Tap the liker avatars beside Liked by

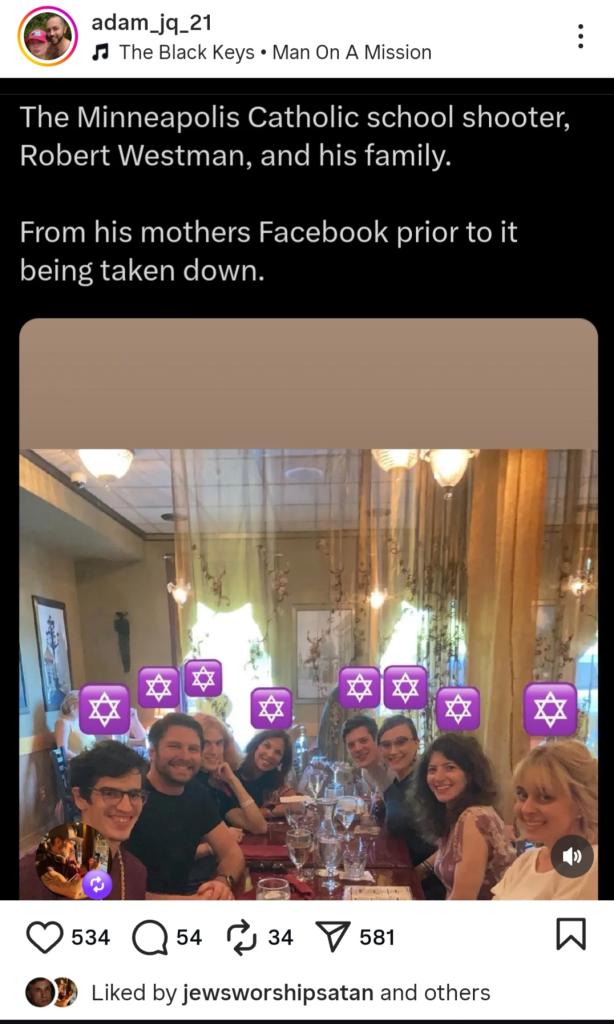[x=51, y=992]
